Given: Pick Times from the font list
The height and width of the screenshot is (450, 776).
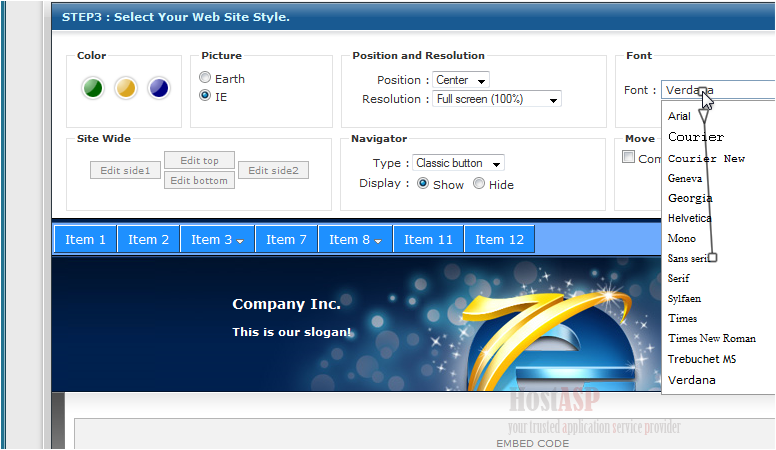Looking at the screenshot, I should coord(682,318).
